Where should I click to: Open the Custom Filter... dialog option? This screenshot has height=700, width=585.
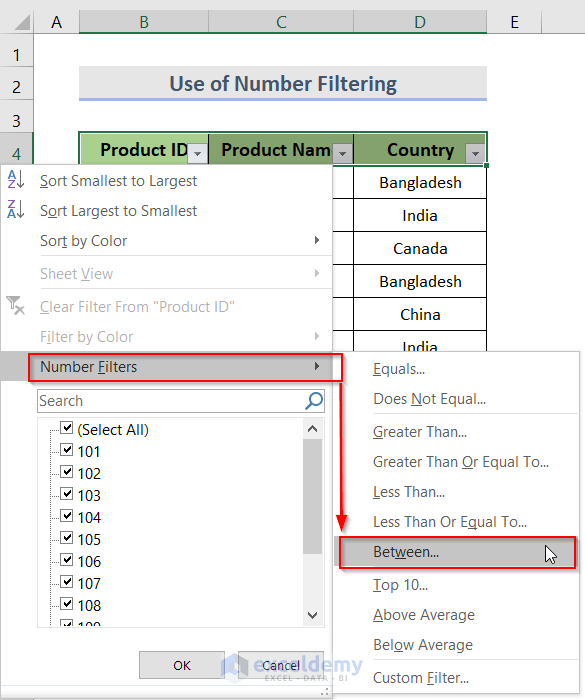pyautogui.click(x=456, y=678)
